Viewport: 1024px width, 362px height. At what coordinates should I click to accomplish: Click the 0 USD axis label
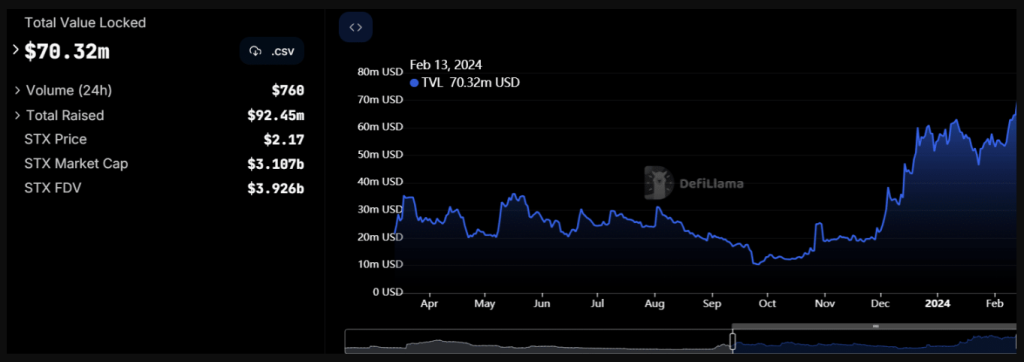pyautogui.click(x=387, y=292)
